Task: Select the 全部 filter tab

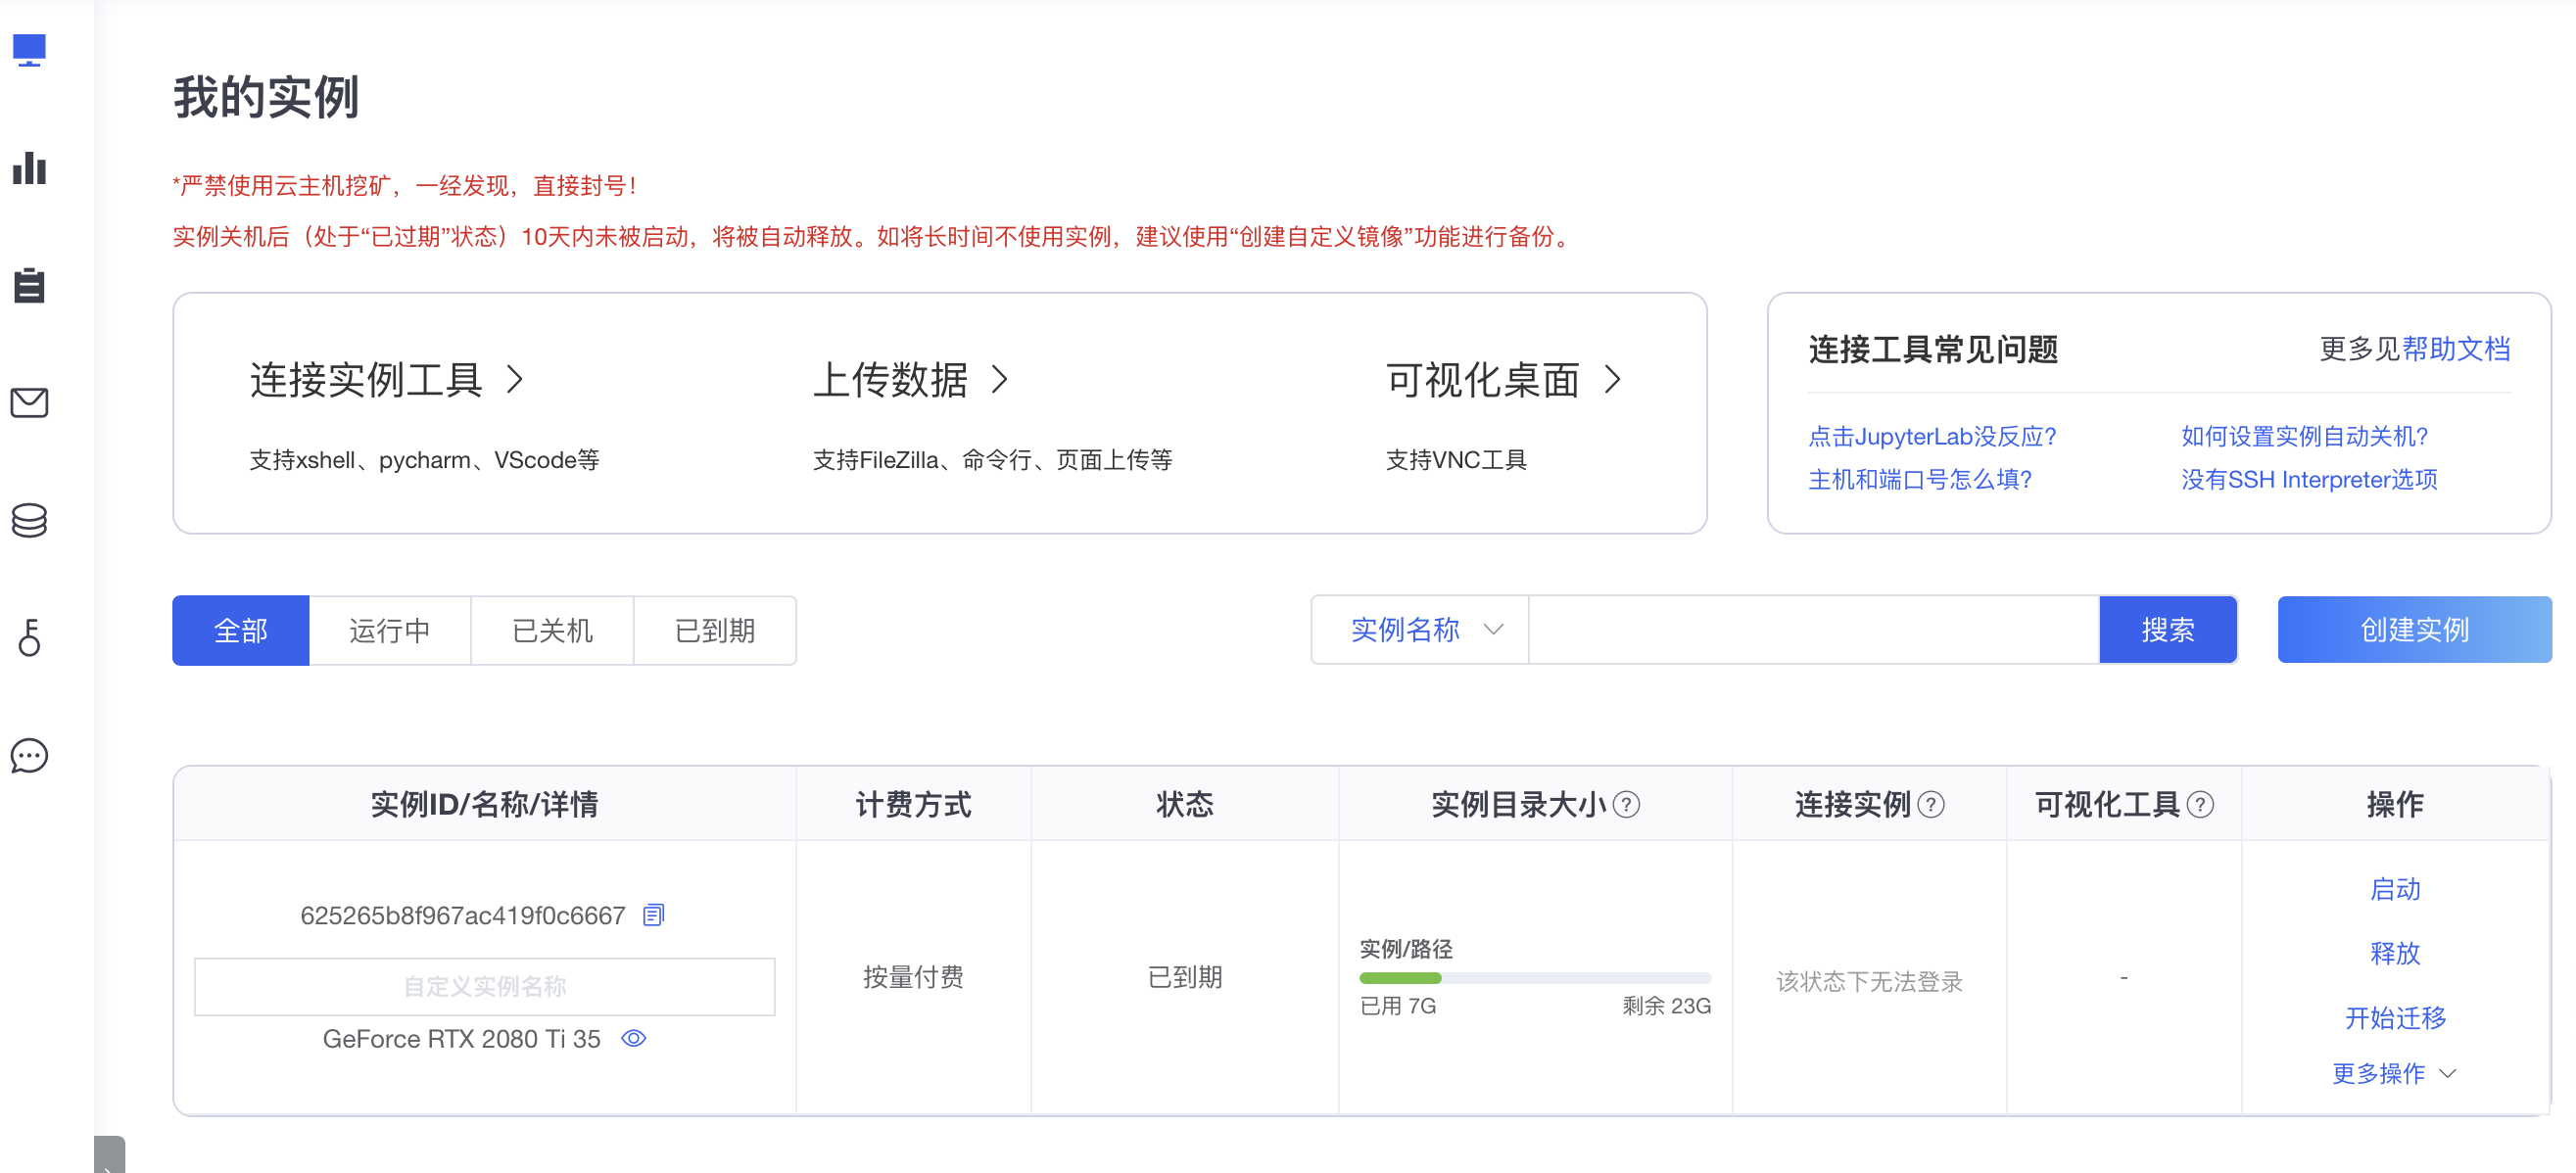Action: [x=240, y=630]
